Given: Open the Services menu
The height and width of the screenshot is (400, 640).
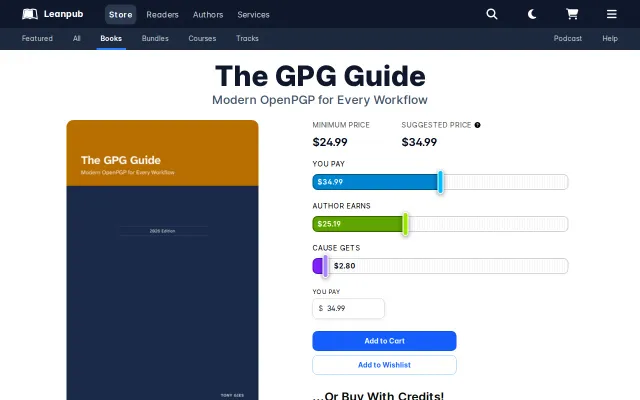Looking at the screenshot, I should 253,15.
